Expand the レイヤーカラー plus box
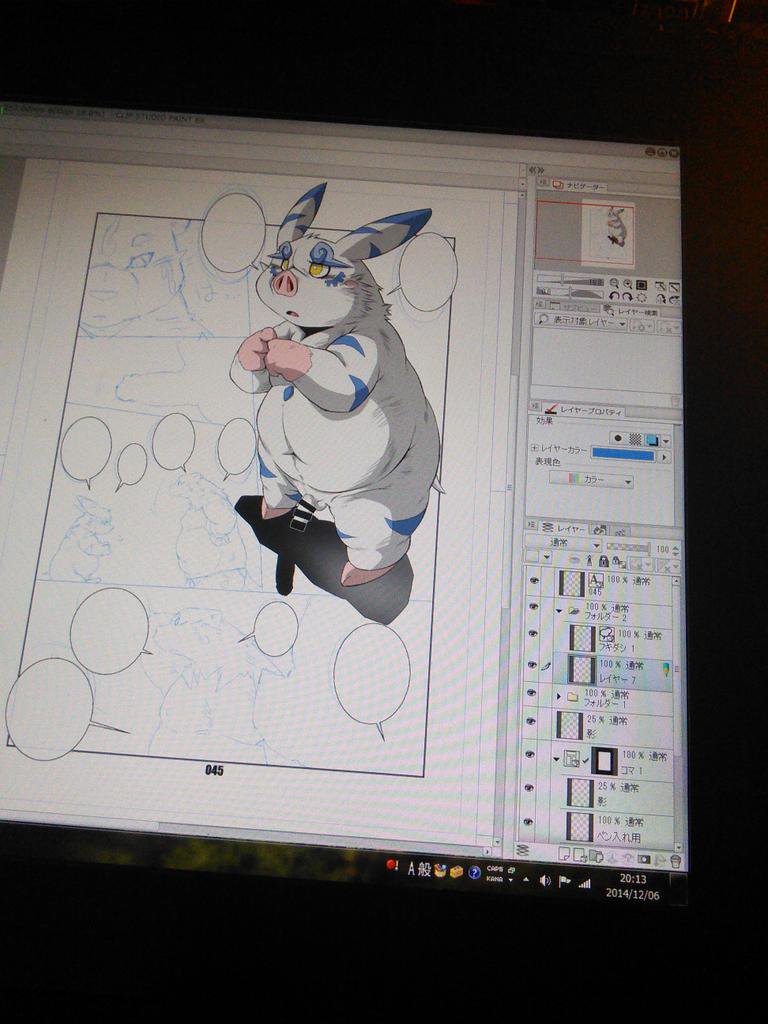The width and height of the screenshot is (768, 1024). 534,449
